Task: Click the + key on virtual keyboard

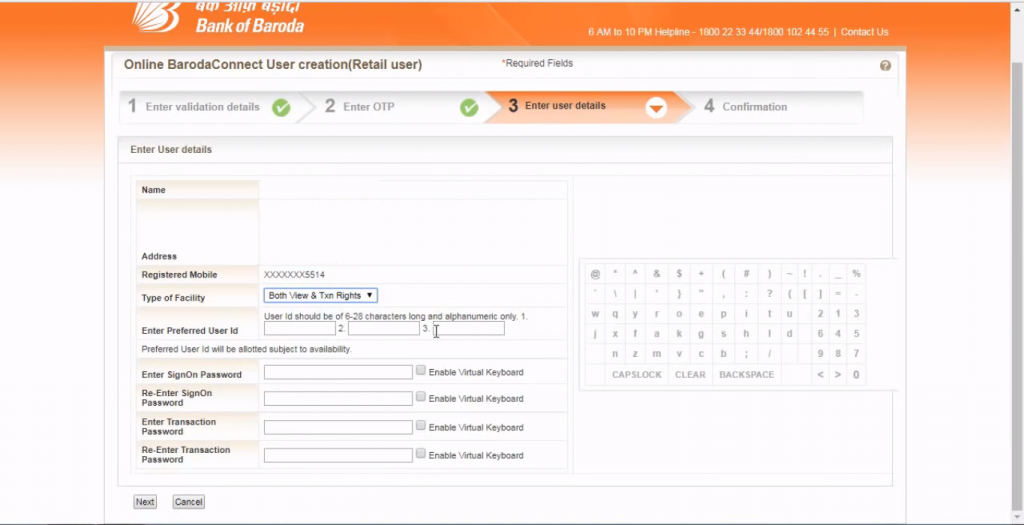Action: (x=701, y=274)
